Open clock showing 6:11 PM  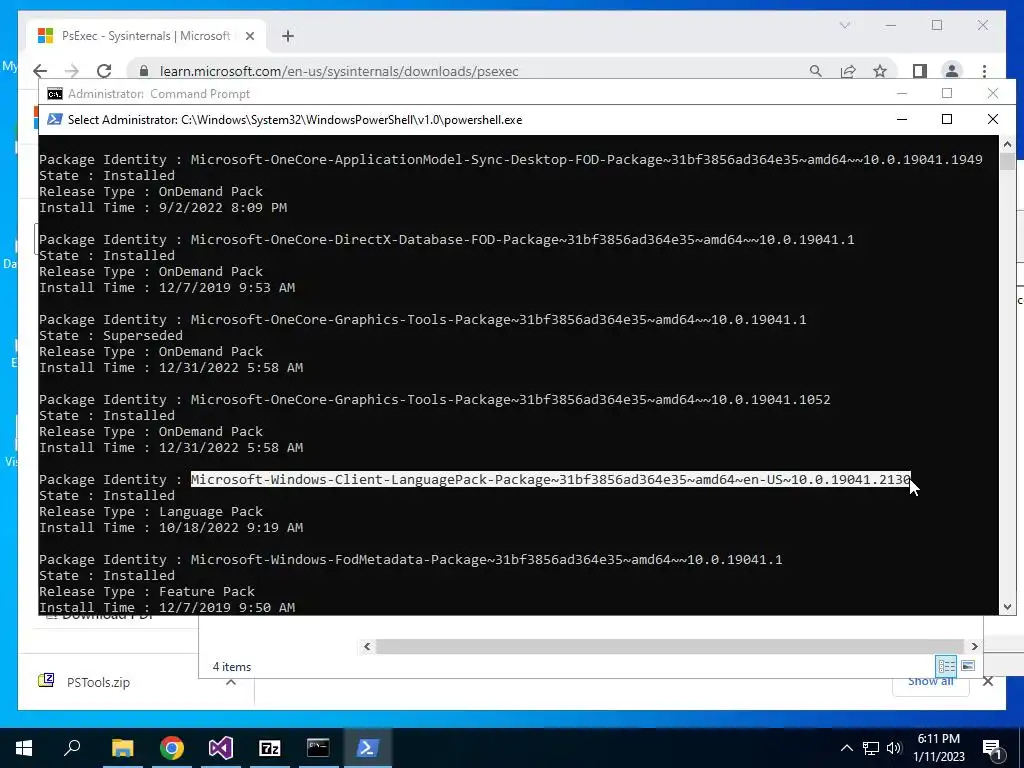pyautogui.click(x=938, y=748)
